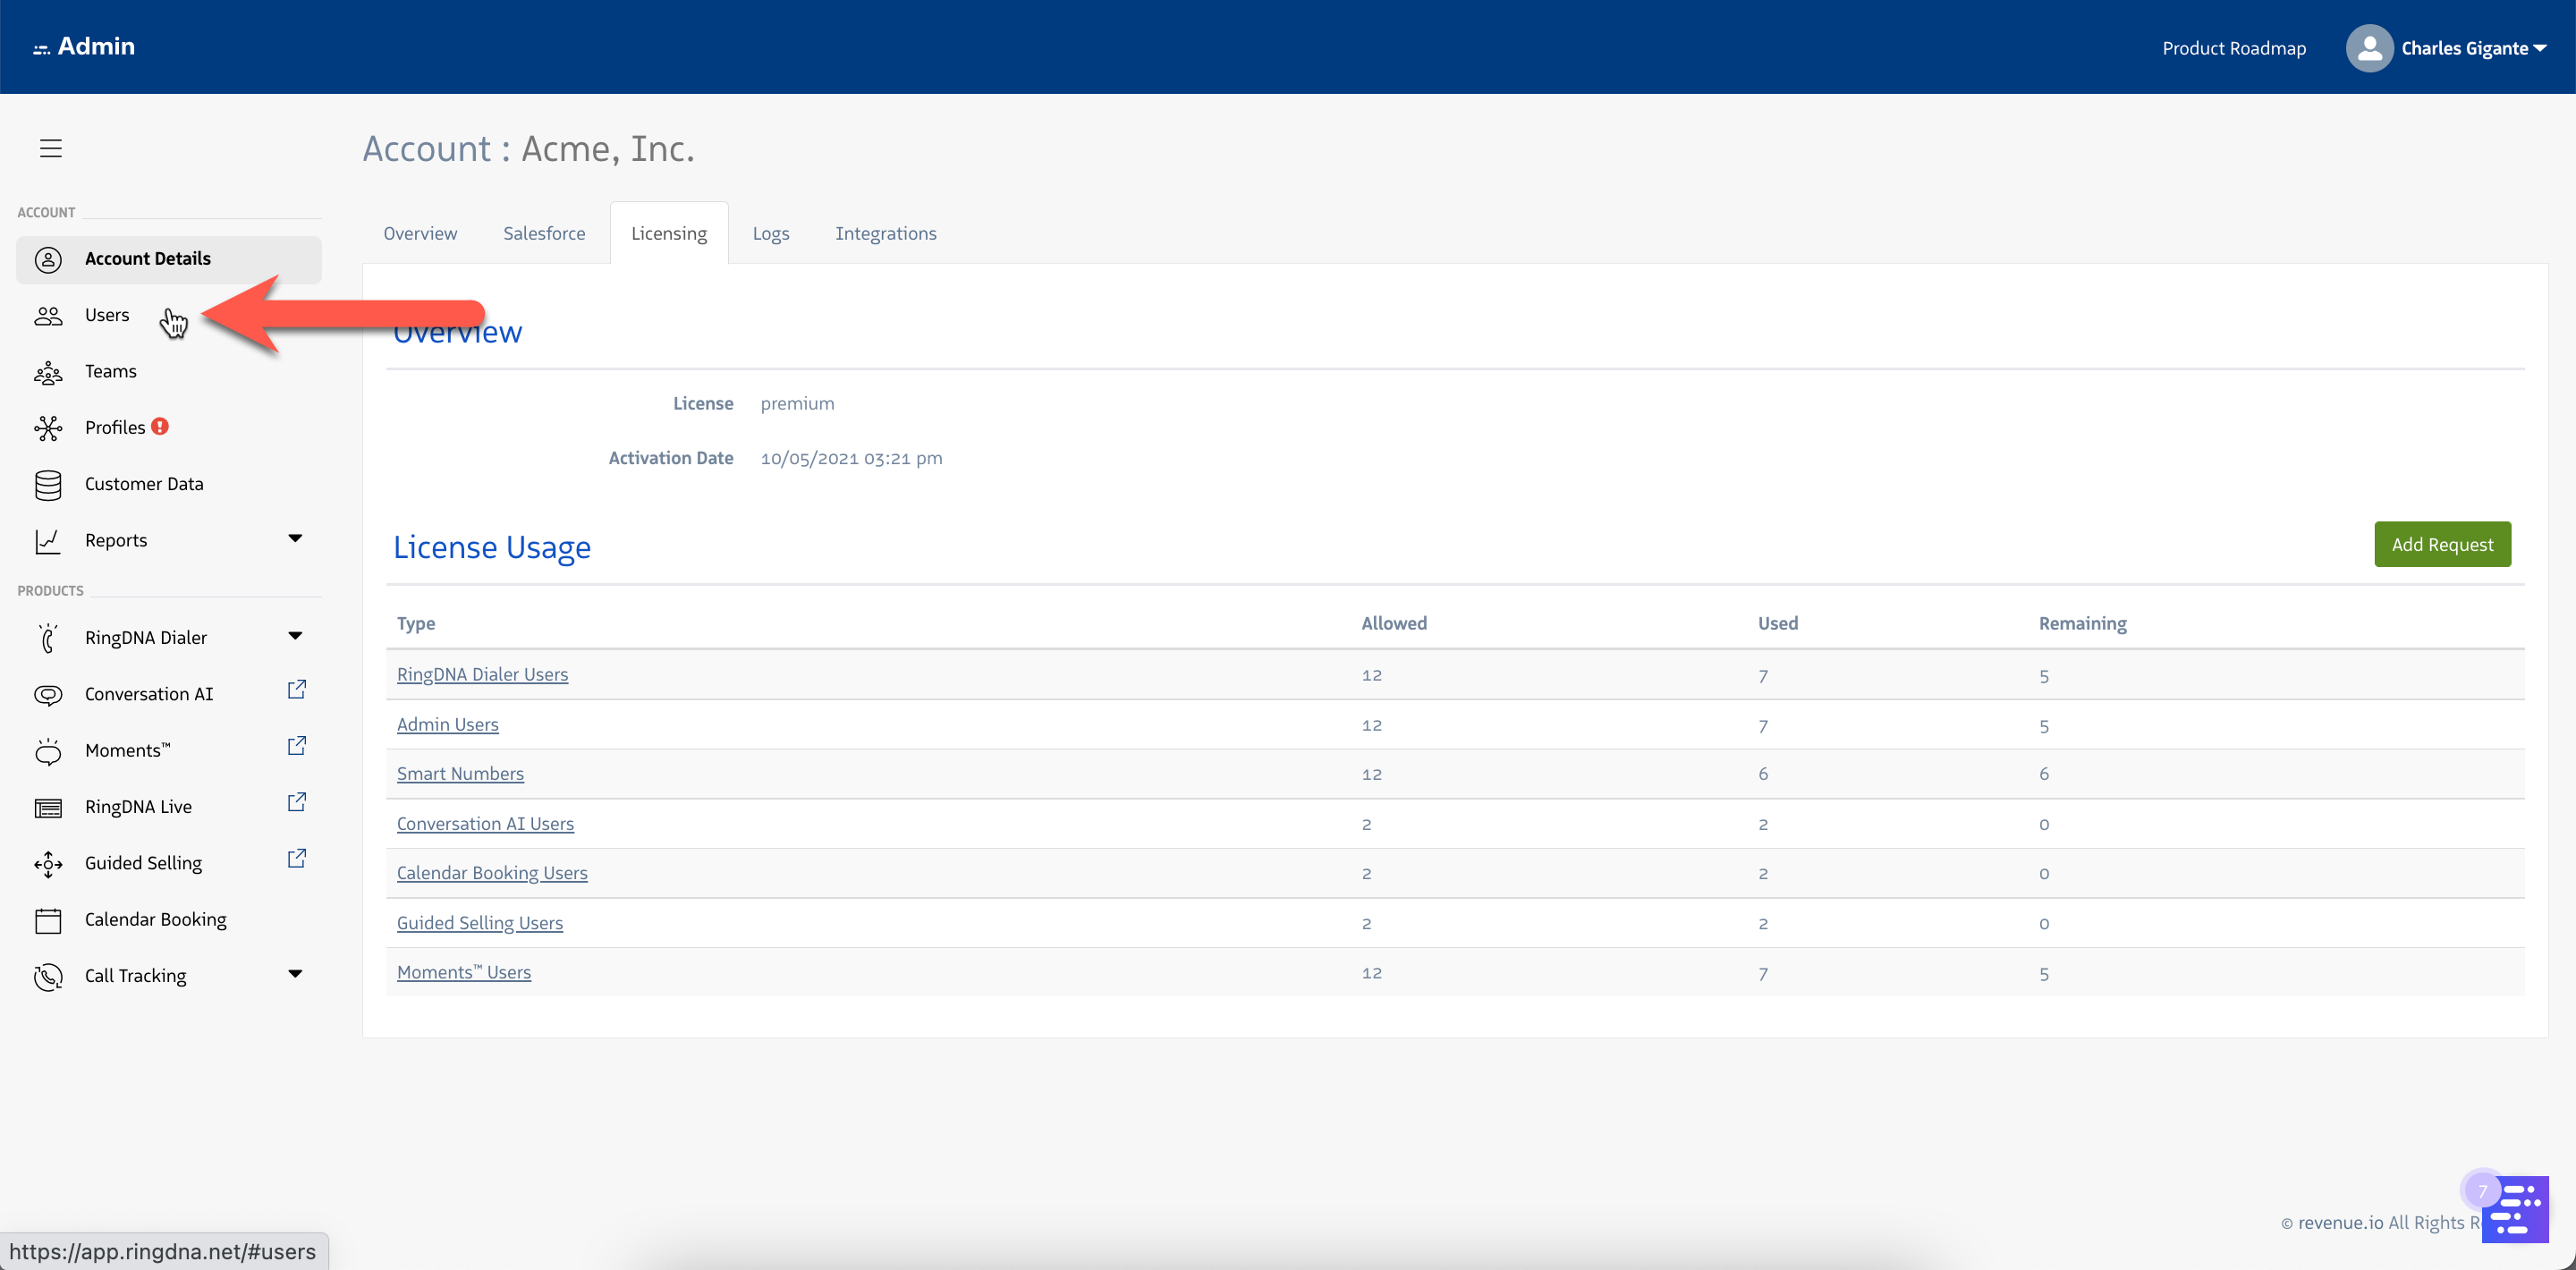
Task: Switch to the Overview tab
Action: tap(420, 233)
